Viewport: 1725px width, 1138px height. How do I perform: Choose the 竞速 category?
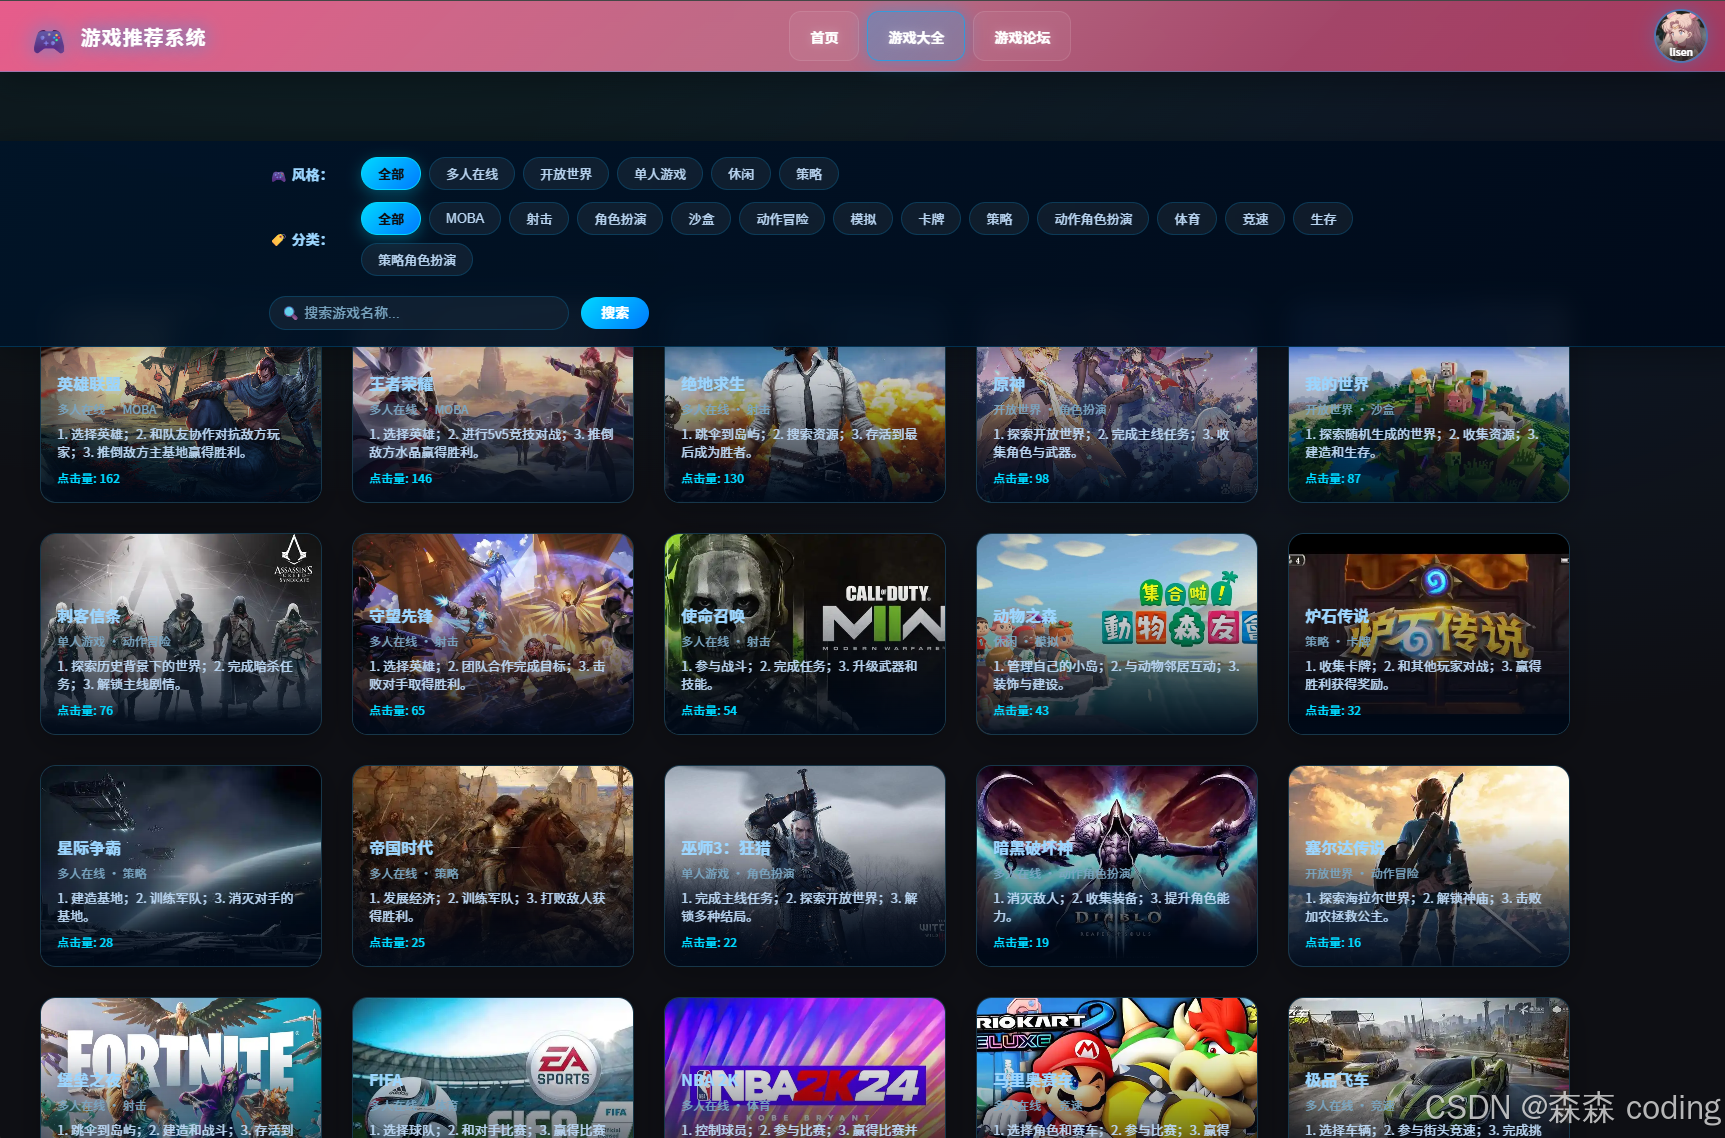1255,219
